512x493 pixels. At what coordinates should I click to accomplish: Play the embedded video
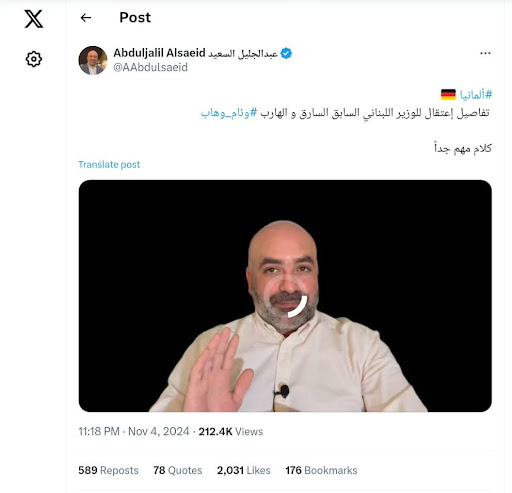pyautogui.click(x=285, y=296)
